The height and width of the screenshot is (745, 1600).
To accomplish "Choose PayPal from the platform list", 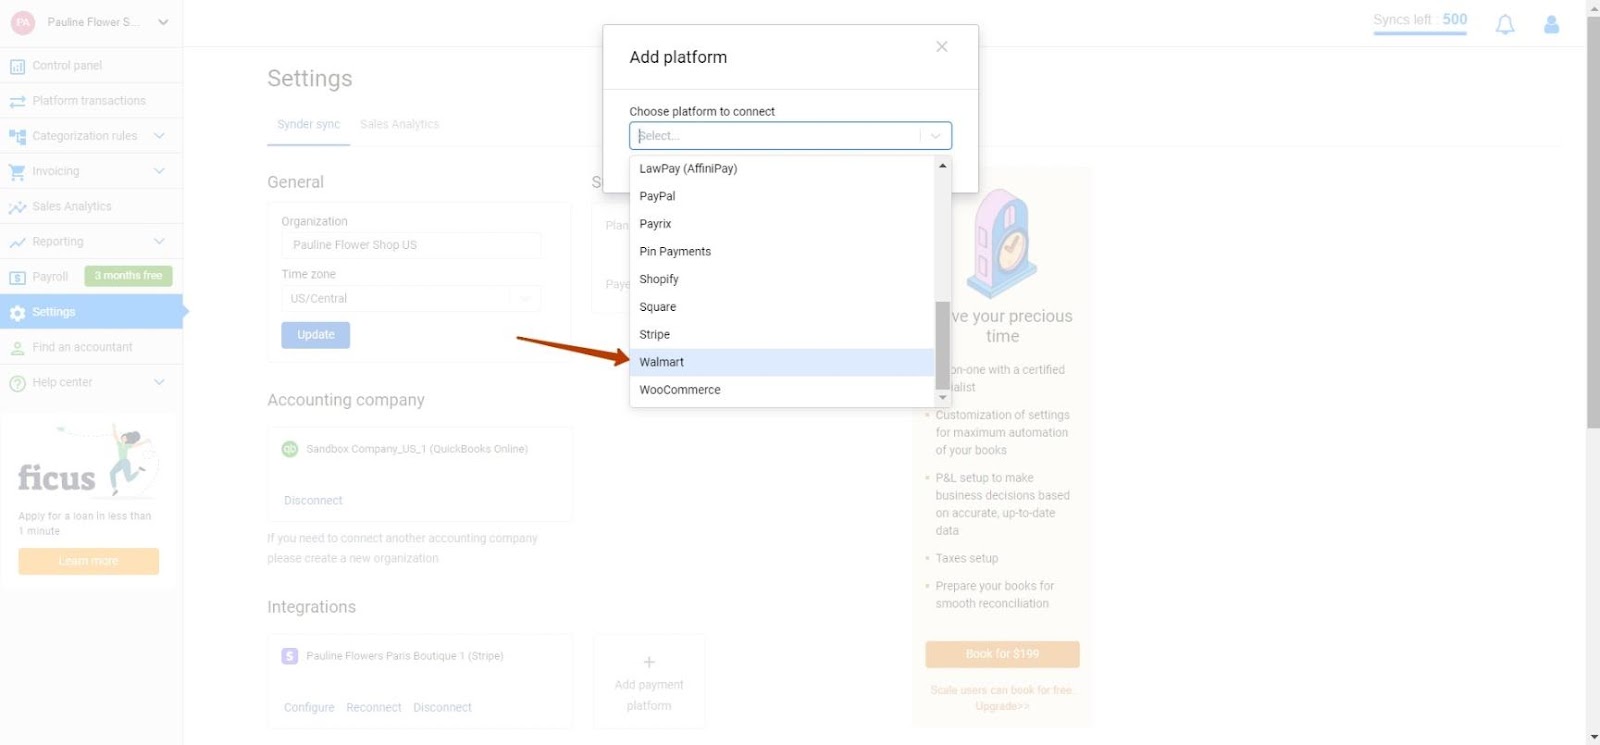I will 782,196.
